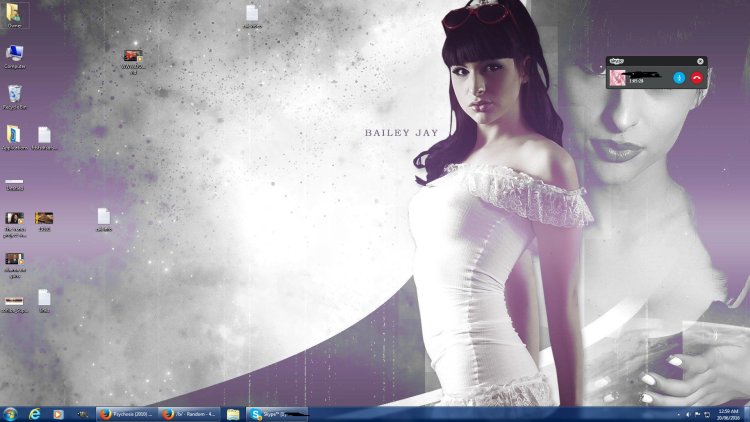Select the standalone blank file near desktop middle

click(x=104, y=220)
